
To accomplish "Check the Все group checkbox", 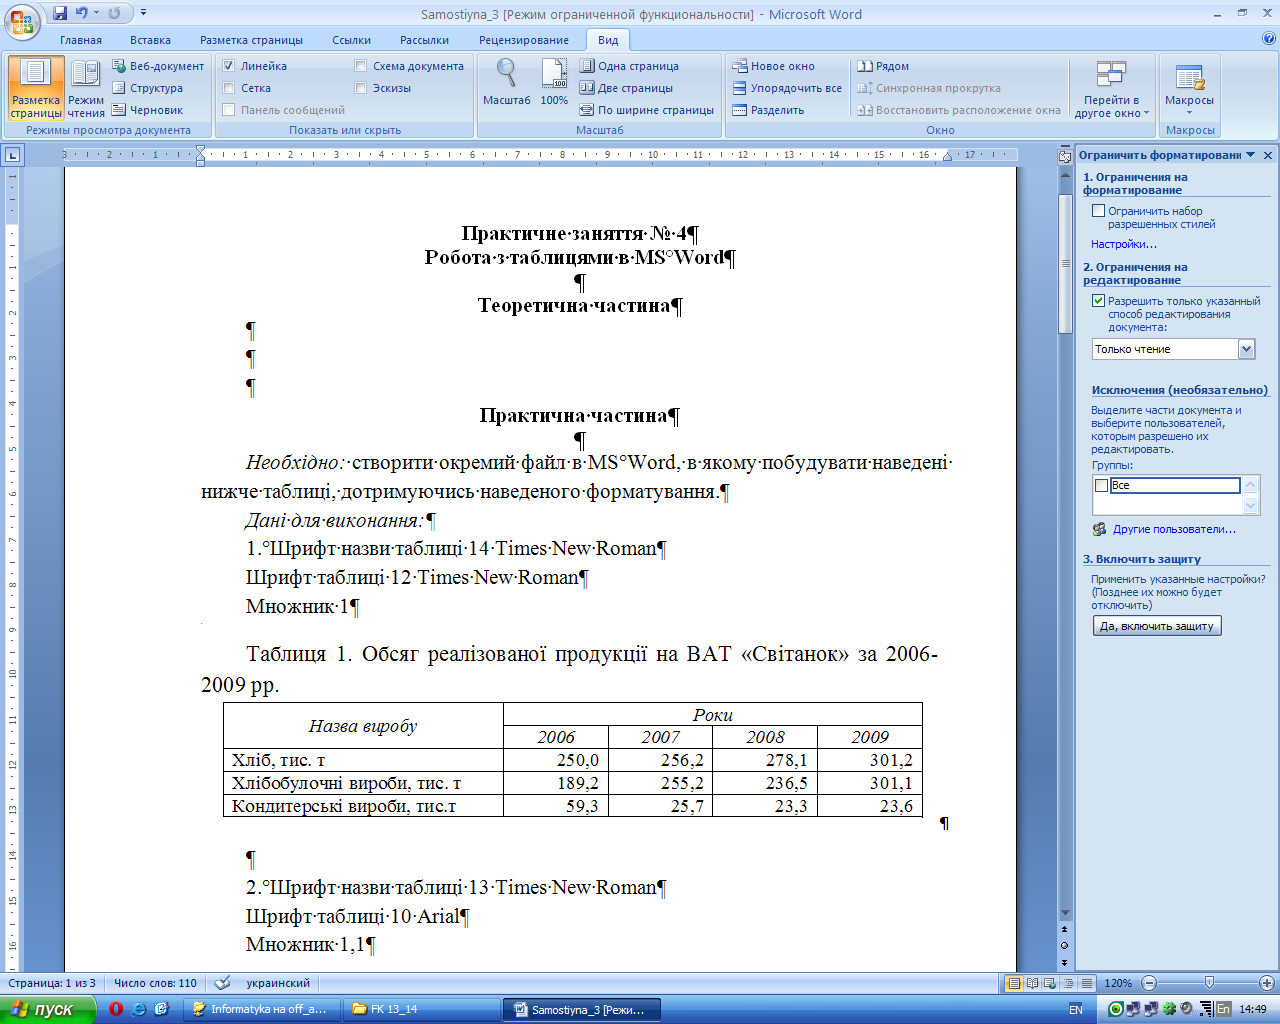I will tap(1102, 485).
